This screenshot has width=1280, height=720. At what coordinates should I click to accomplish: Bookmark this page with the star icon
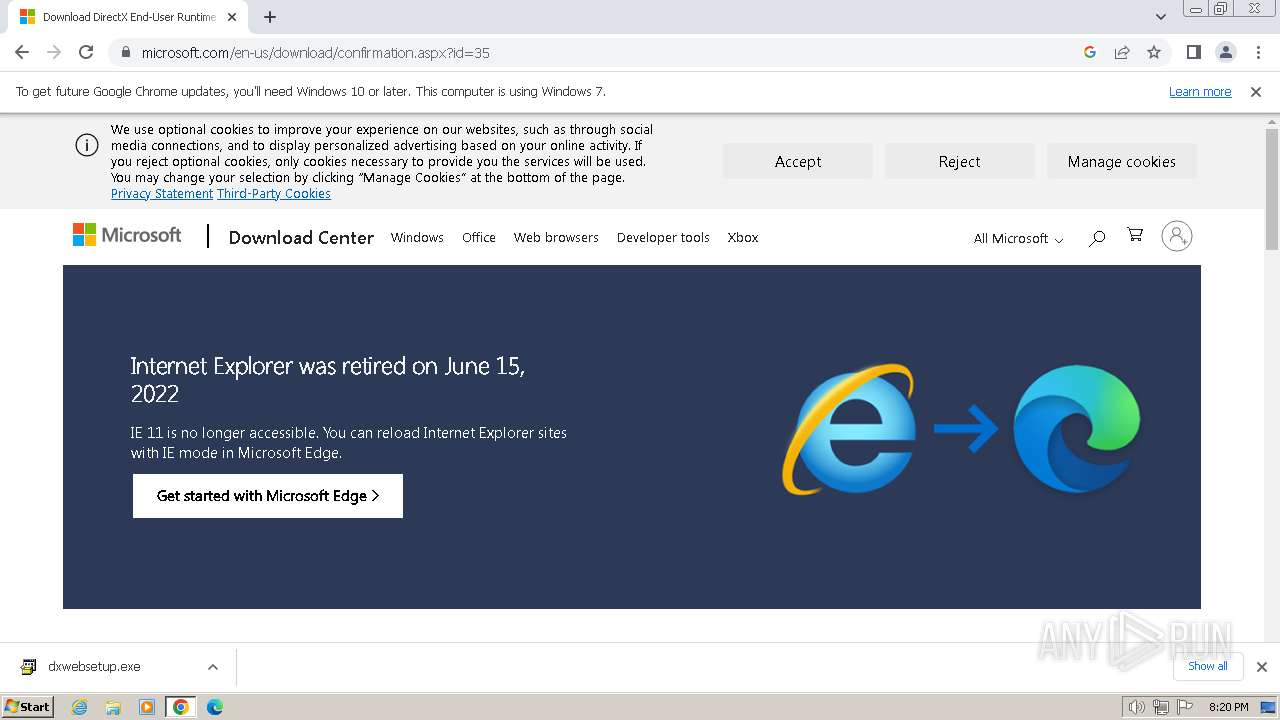(1154, 52)
